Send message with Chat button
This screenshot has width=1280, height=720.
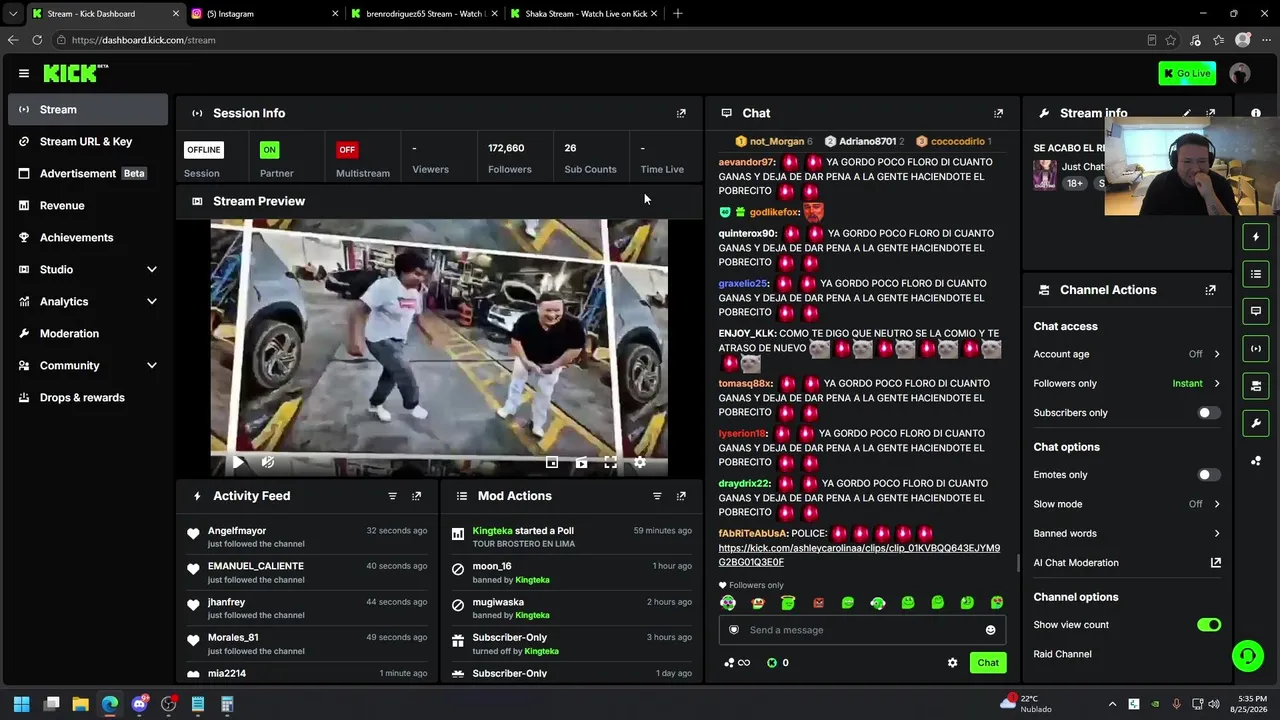(988, 663)
